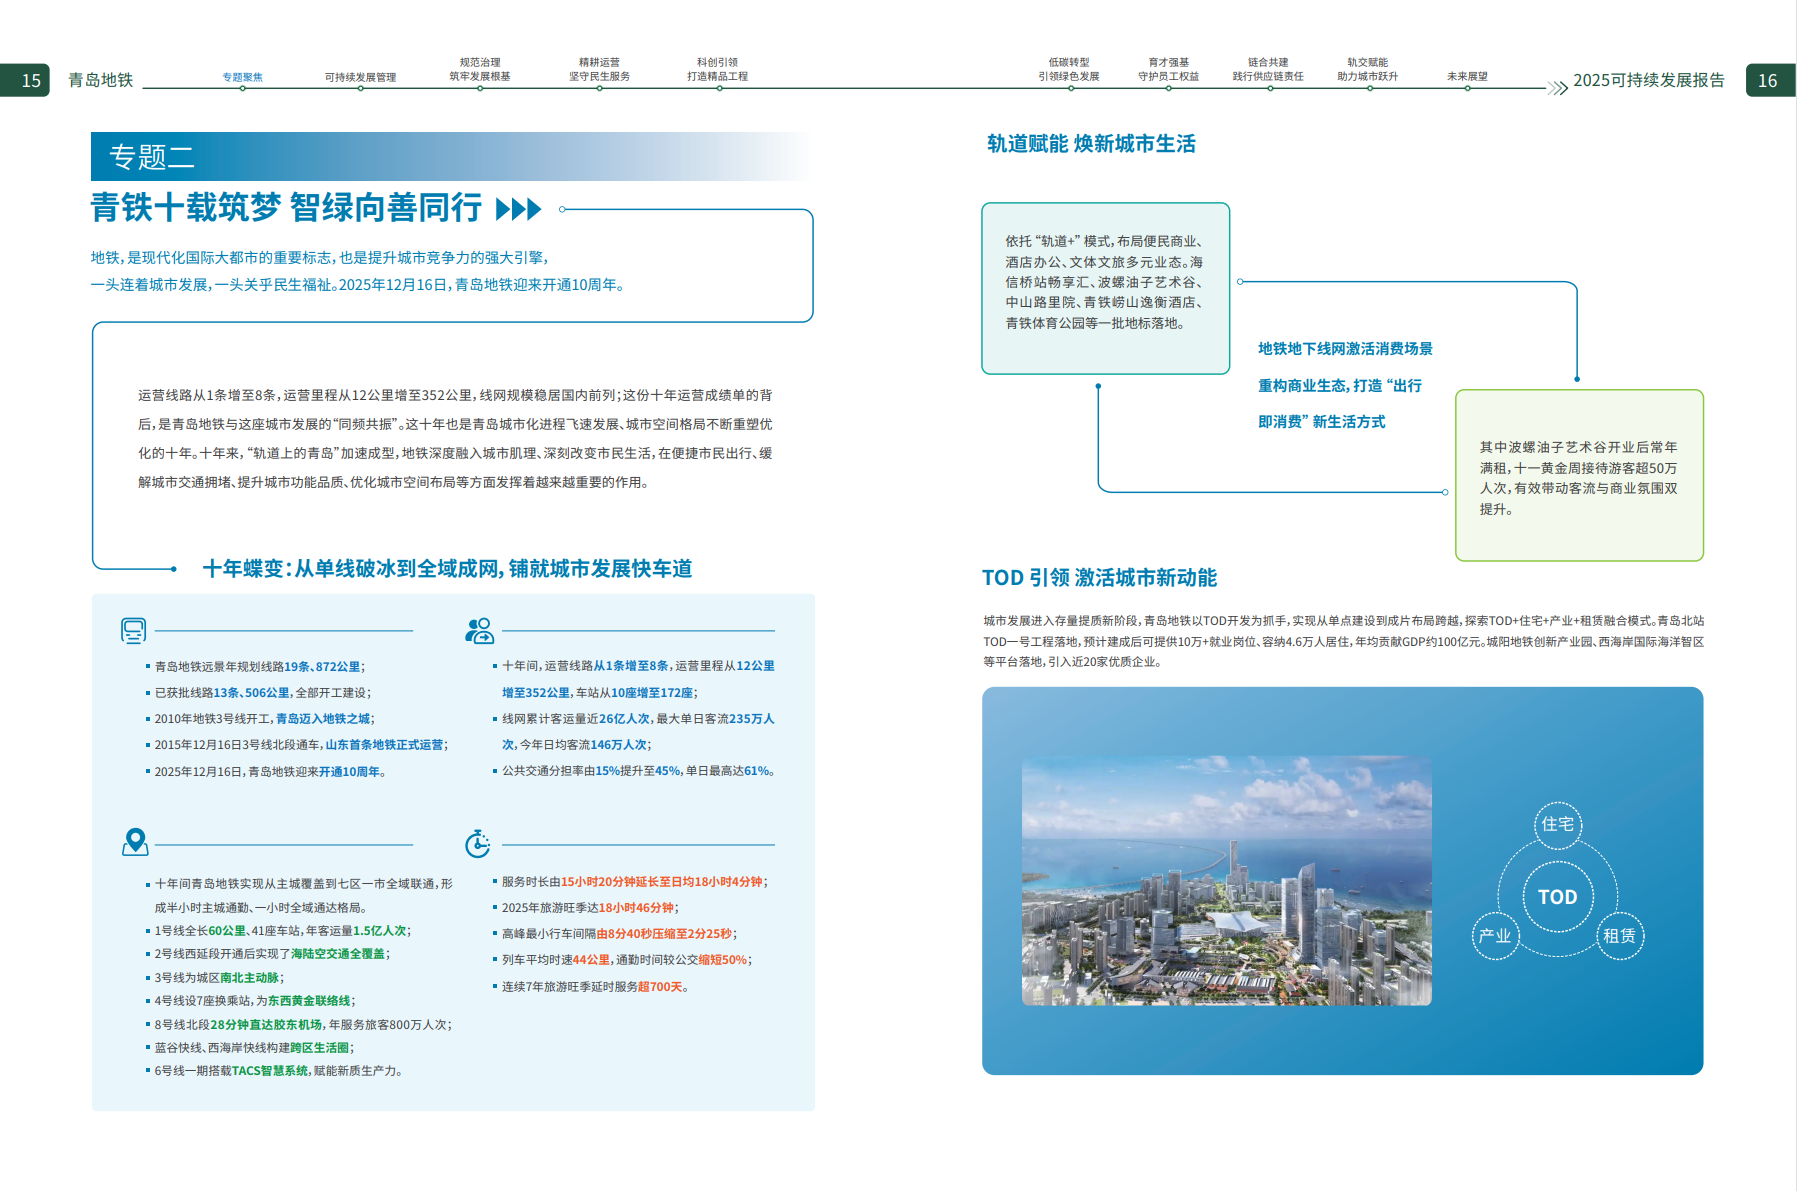Click the passengers icon above ridership statistics
This screenshot has height=1191, width=1797.
click(479, 630)
